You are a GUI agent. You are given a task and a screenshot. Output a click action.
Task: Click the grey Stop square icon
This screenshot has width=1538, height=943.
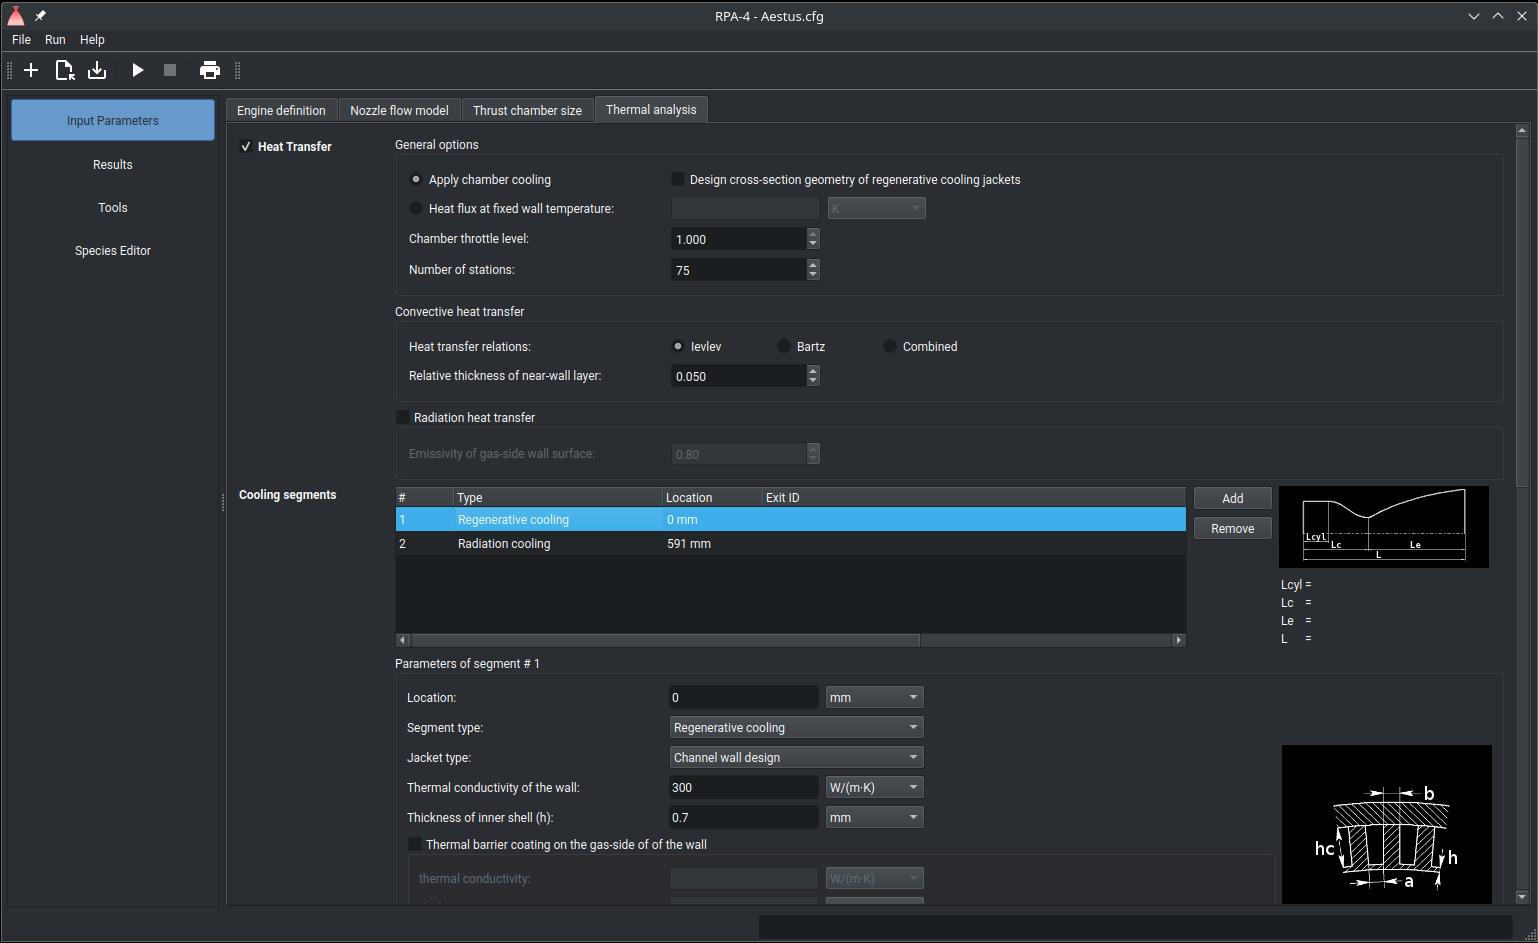[x=170, y=70]
